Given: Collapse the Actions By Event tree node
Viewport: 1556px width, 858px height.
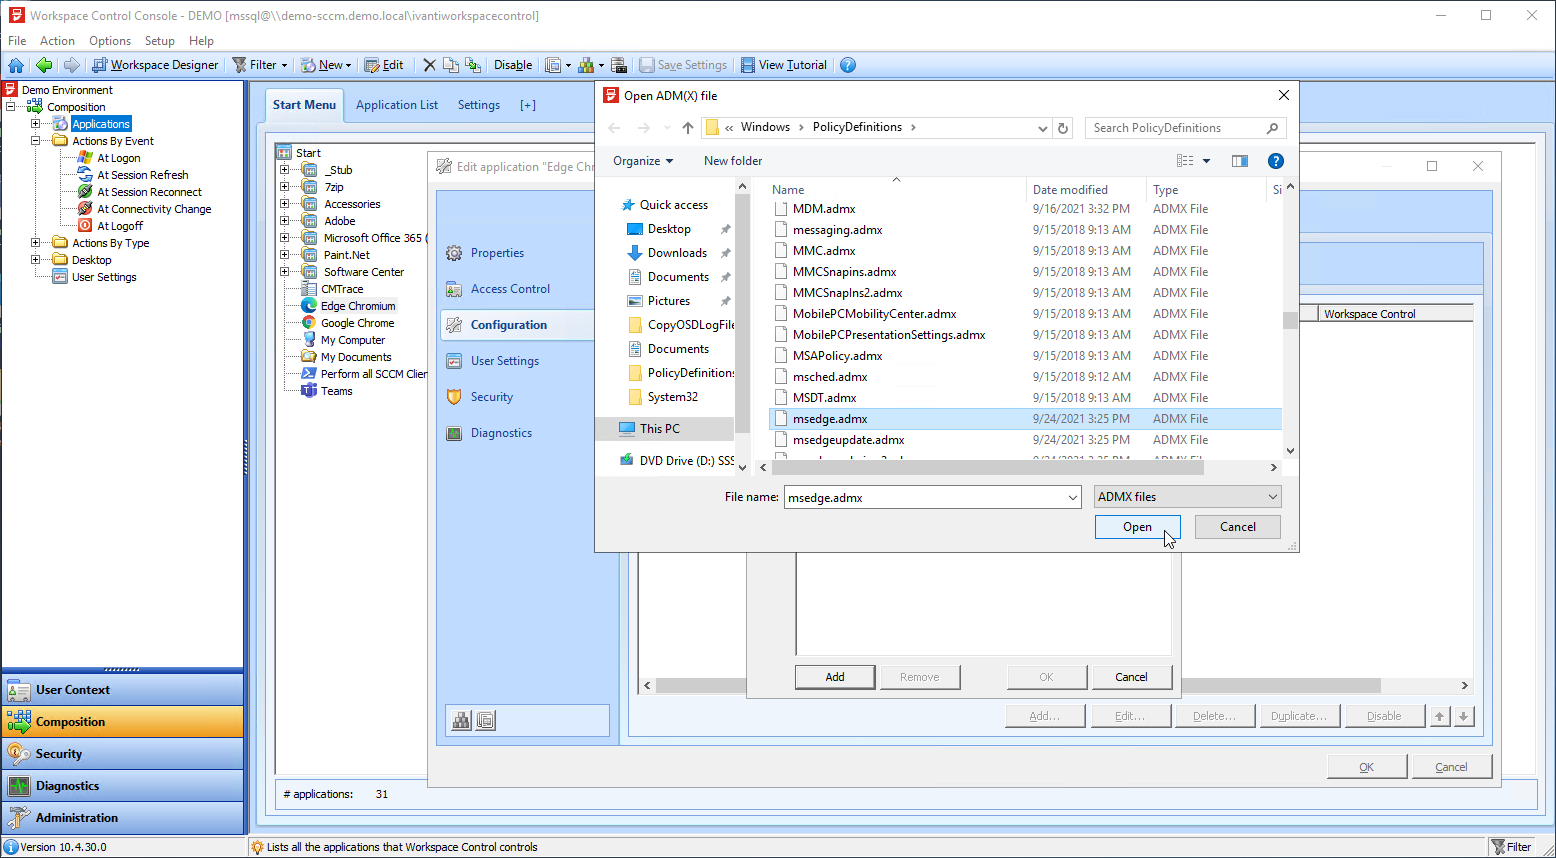Looking at the screenshot, I should pyautogui.click(x=36, y=141).
